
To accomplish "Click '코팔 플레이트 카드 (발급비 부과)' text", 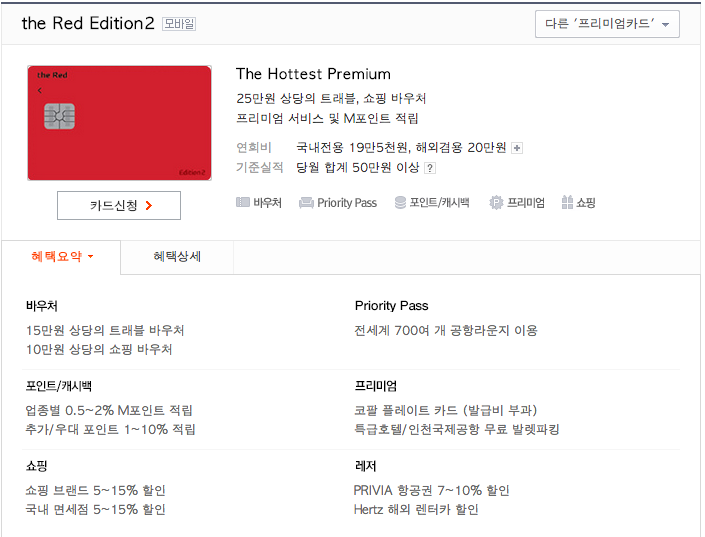I will click(446, 410).
